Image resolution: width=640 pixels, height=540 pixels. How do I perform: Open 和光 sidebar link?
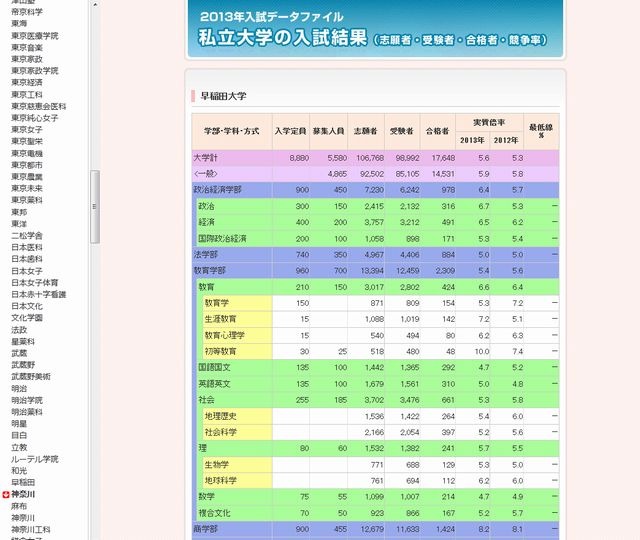click(x=19, y=471)
